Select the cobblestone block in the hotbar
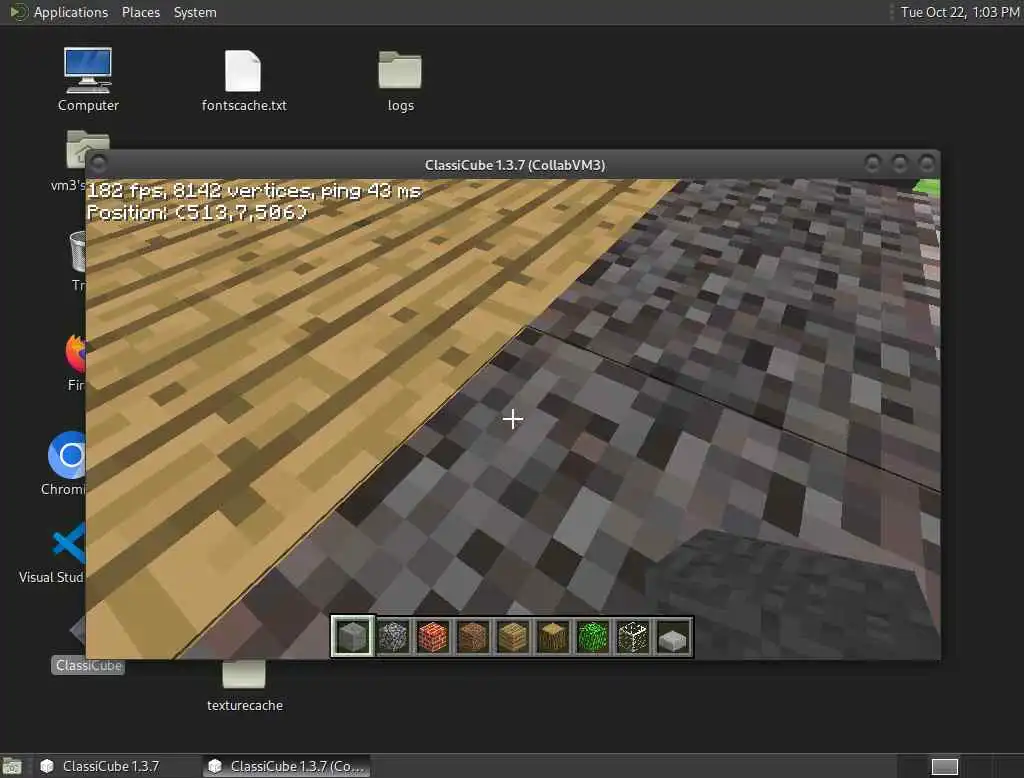This screenshot has width=1024, height=778. pos(393,636)
